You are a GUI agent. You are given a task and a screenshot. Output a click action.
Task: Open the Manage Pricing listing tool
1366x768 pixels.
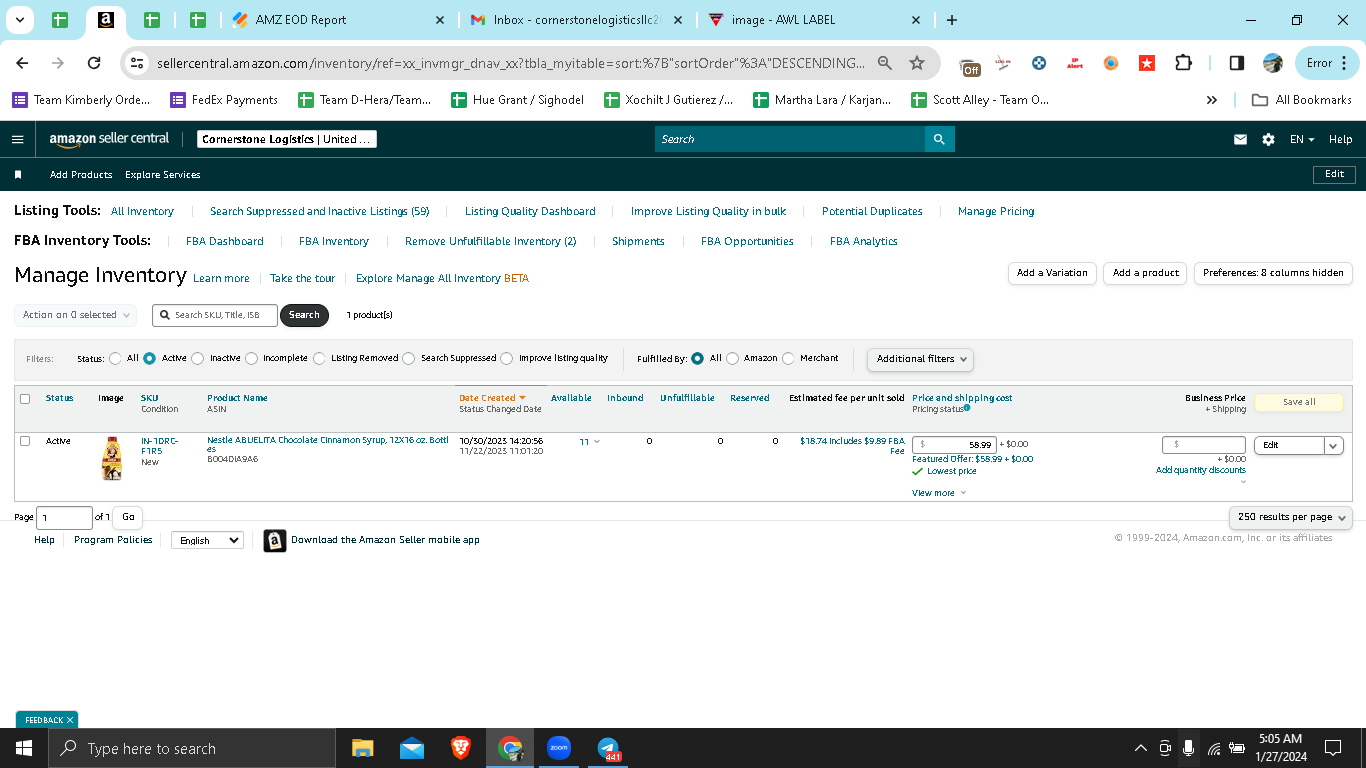(996, 211)
